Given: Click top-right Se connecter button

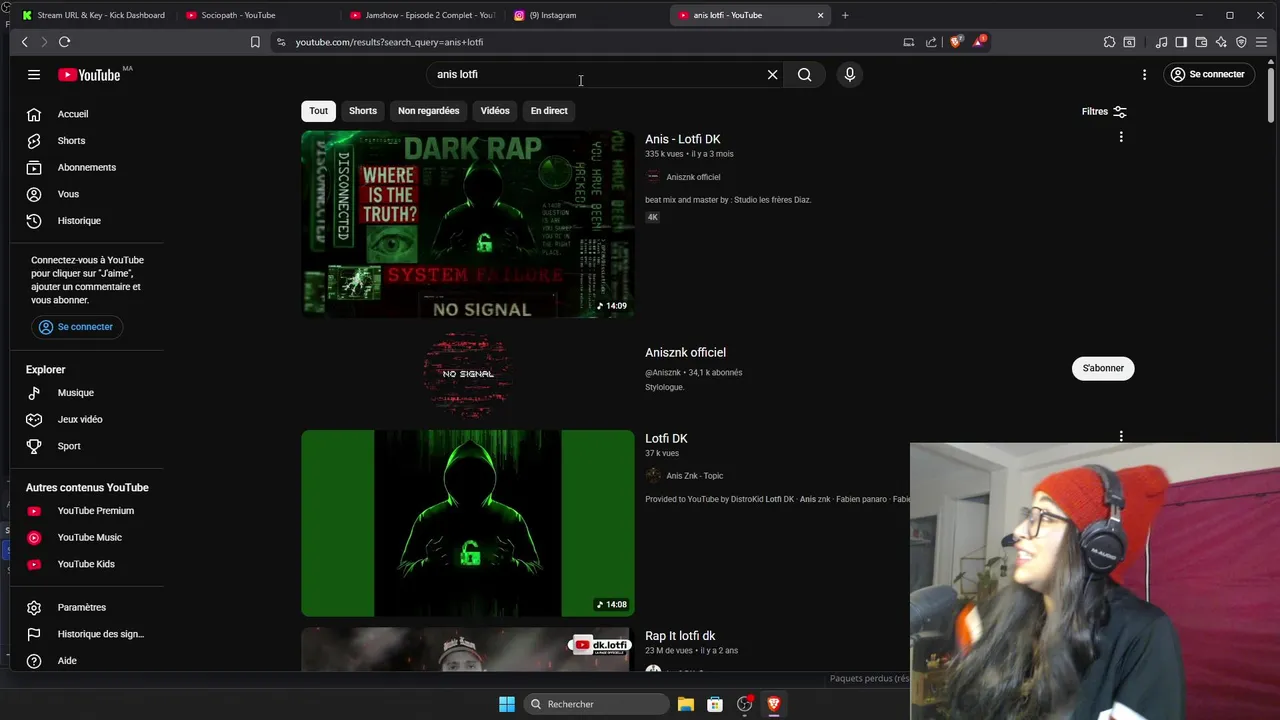Looking at the screenshot, I should point(1208,74).
